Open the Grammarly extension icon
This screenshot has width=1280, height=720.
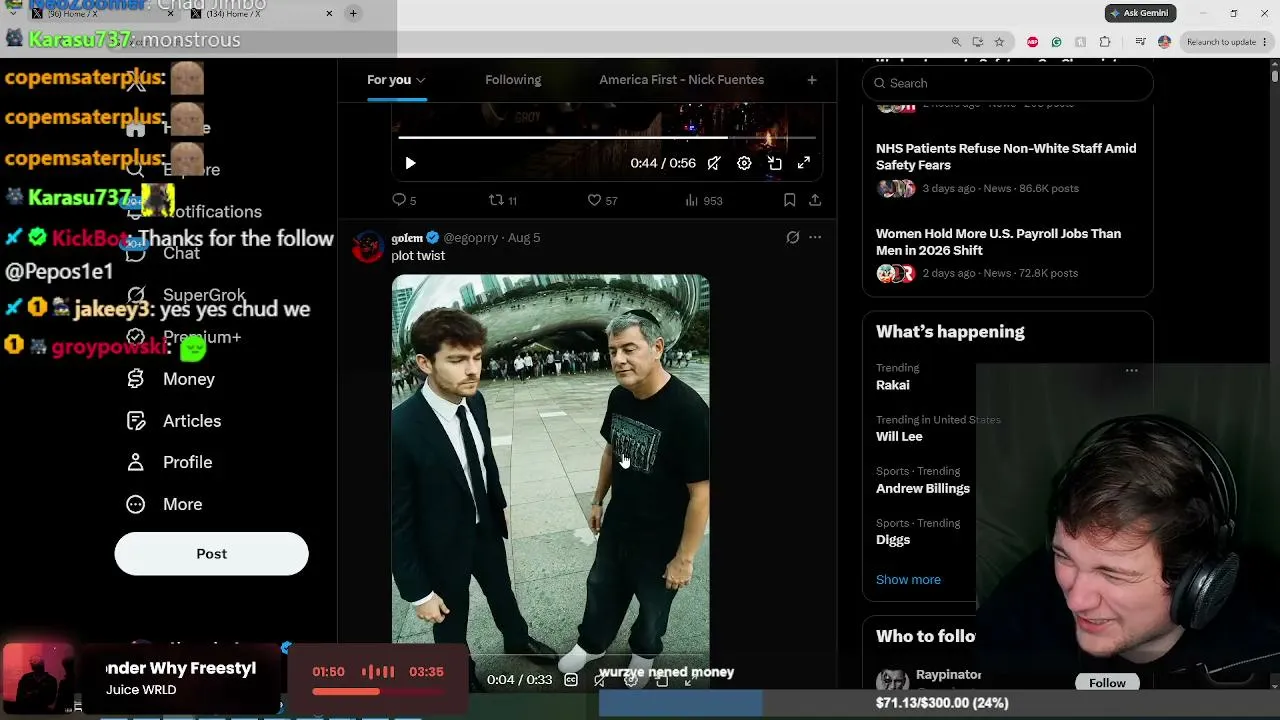tap(1056, 42)
